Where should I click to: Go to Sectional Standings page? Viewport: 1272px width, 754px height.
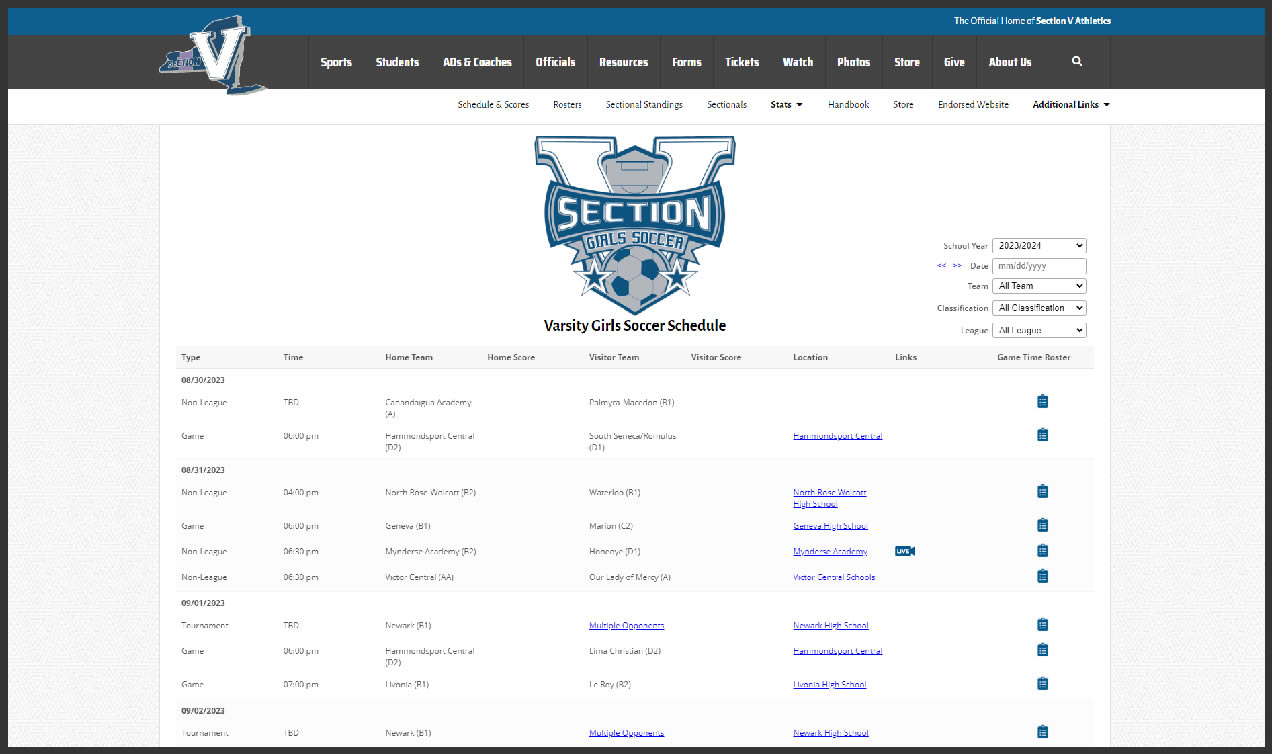[x=644, y=105]
